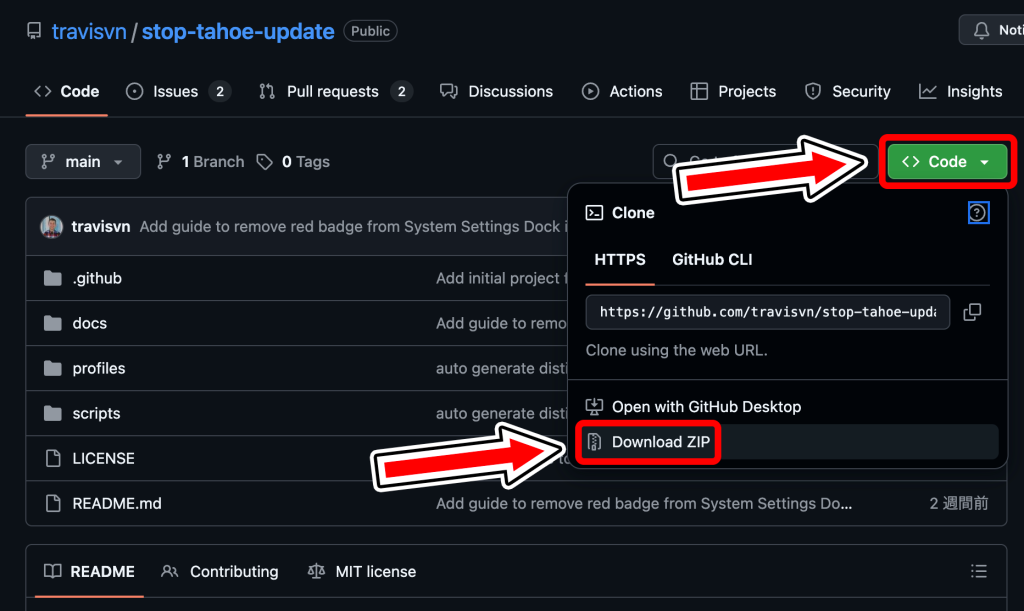
Task: Expand the main branch dropdown
Action: [83, 162]
